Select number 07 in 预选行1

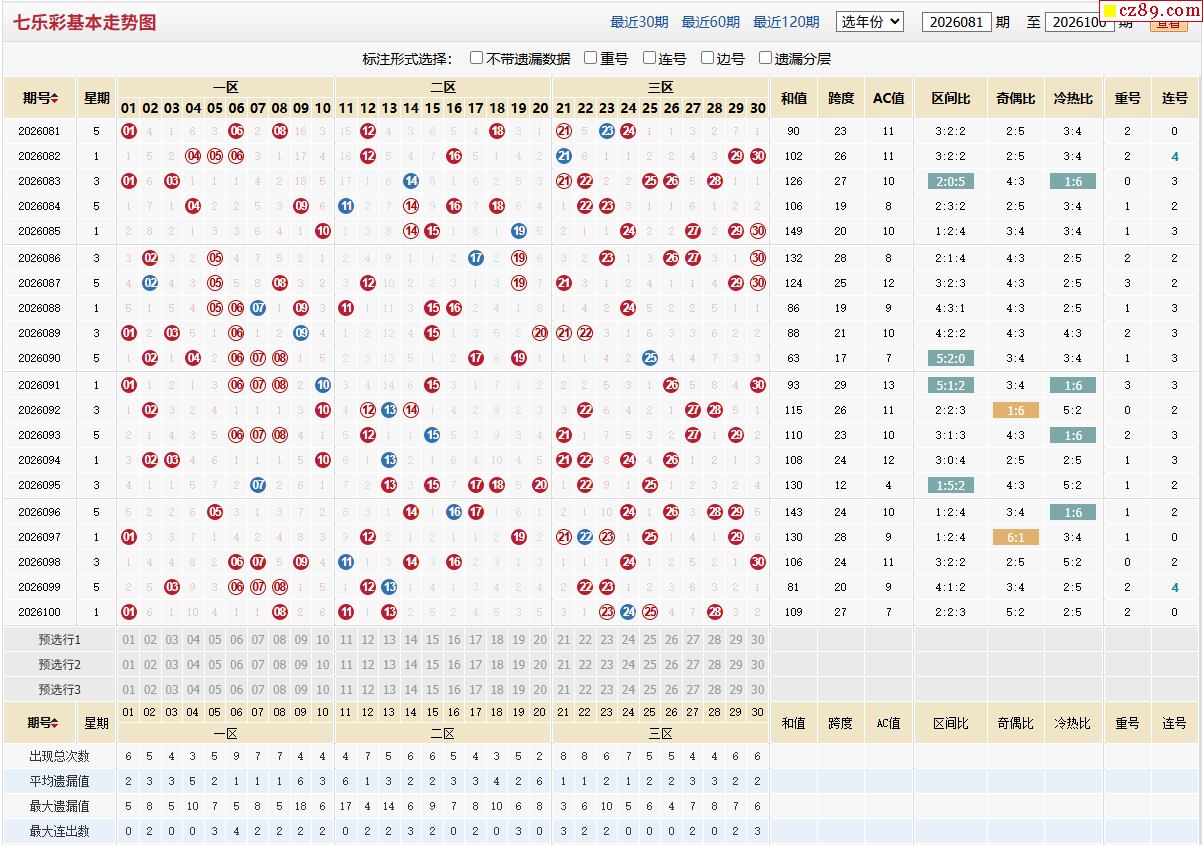tap(258, 640)
